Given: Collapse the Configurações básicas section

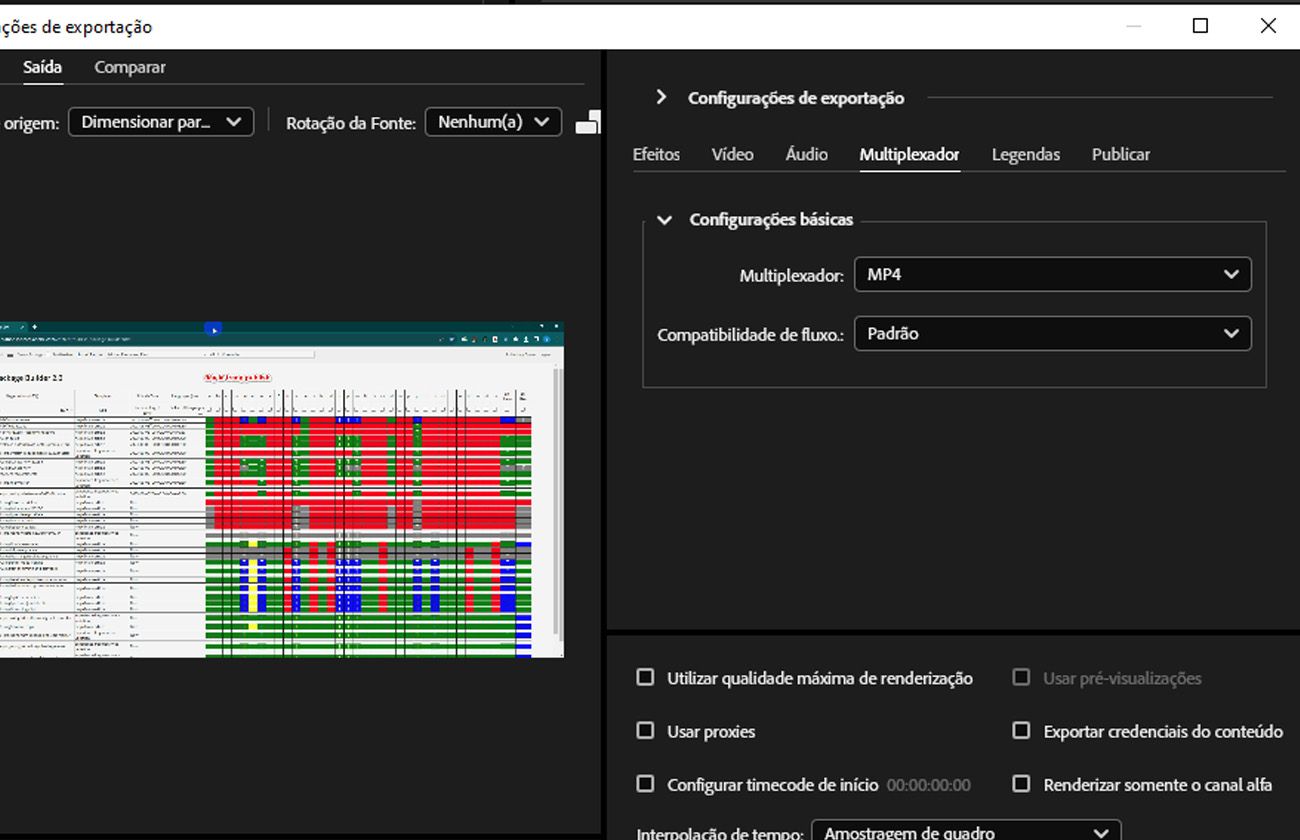Looking at the screenshot, I should tap(665, 220).
